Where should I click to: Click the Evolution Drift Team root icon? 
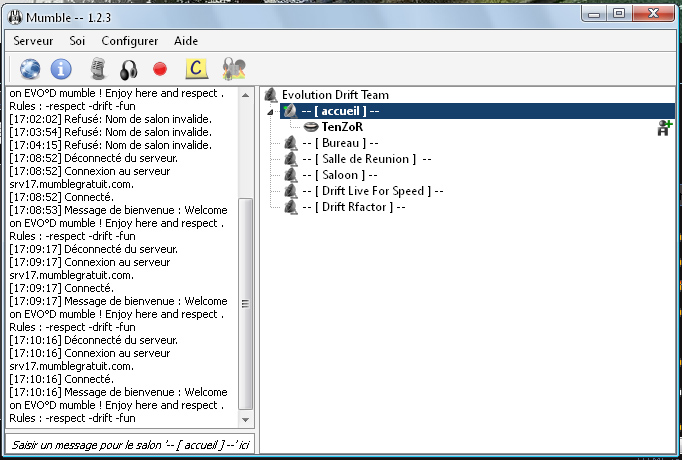pyautogui.click(x=271, y=95)
